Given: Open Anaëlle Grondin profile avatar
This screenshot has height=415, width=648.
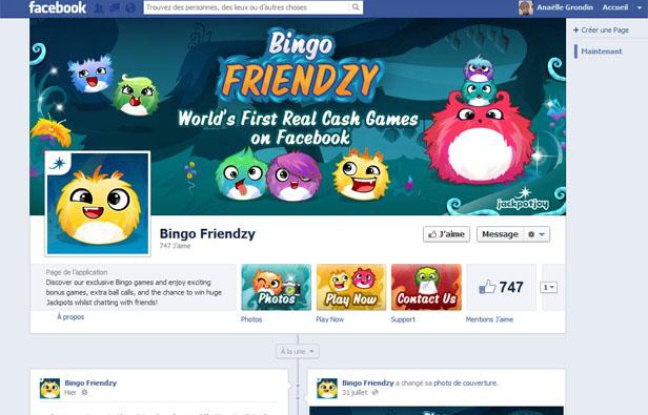Looking at the screenshot, I should (526, 7).
